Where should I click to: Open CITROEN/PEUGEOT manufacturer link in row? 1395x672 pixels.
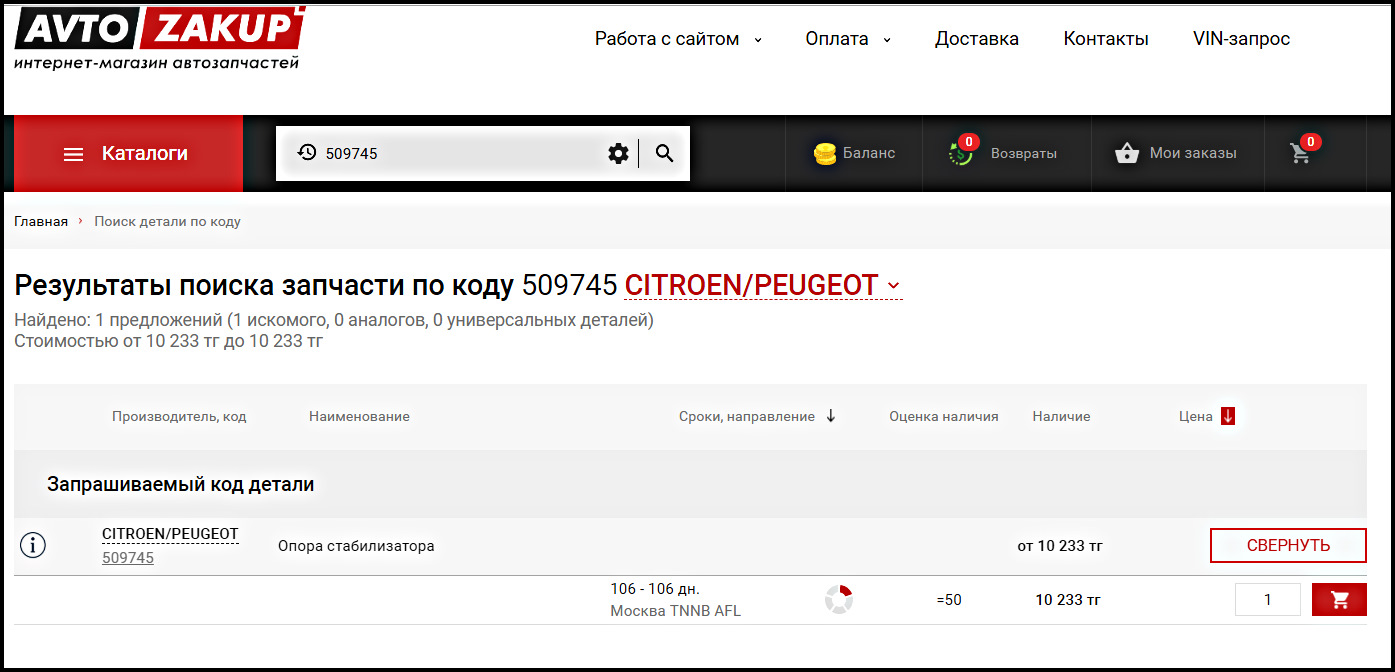(x=170, y=534)
